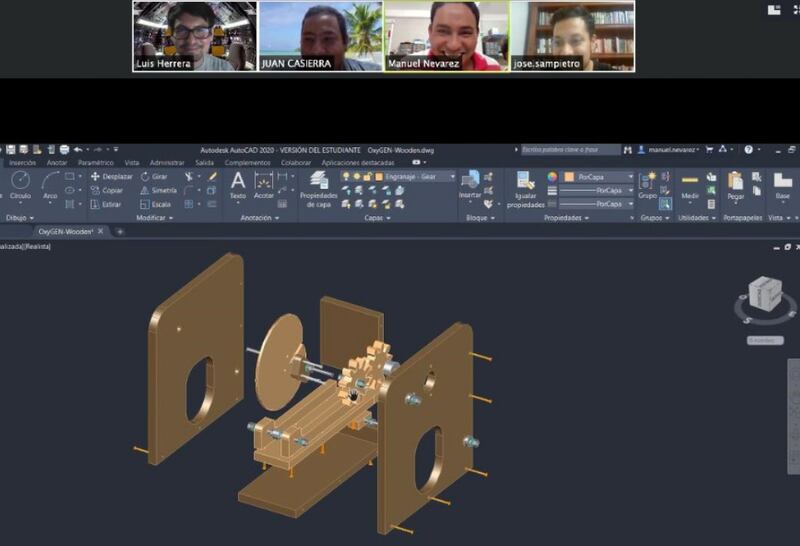Screen dimensions: 800x546
Task: Switch to the Vista ribbon tab
Action: (132, 163)
